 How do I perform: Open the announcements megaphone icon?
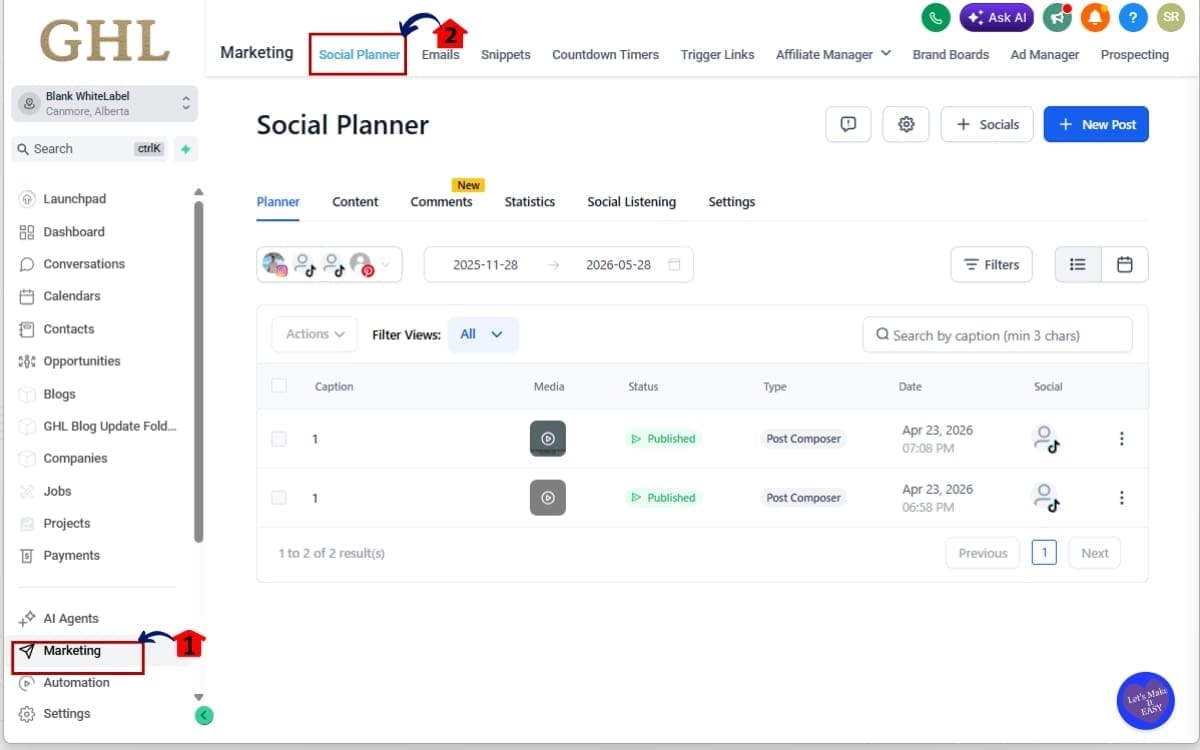pos(1057,17)
